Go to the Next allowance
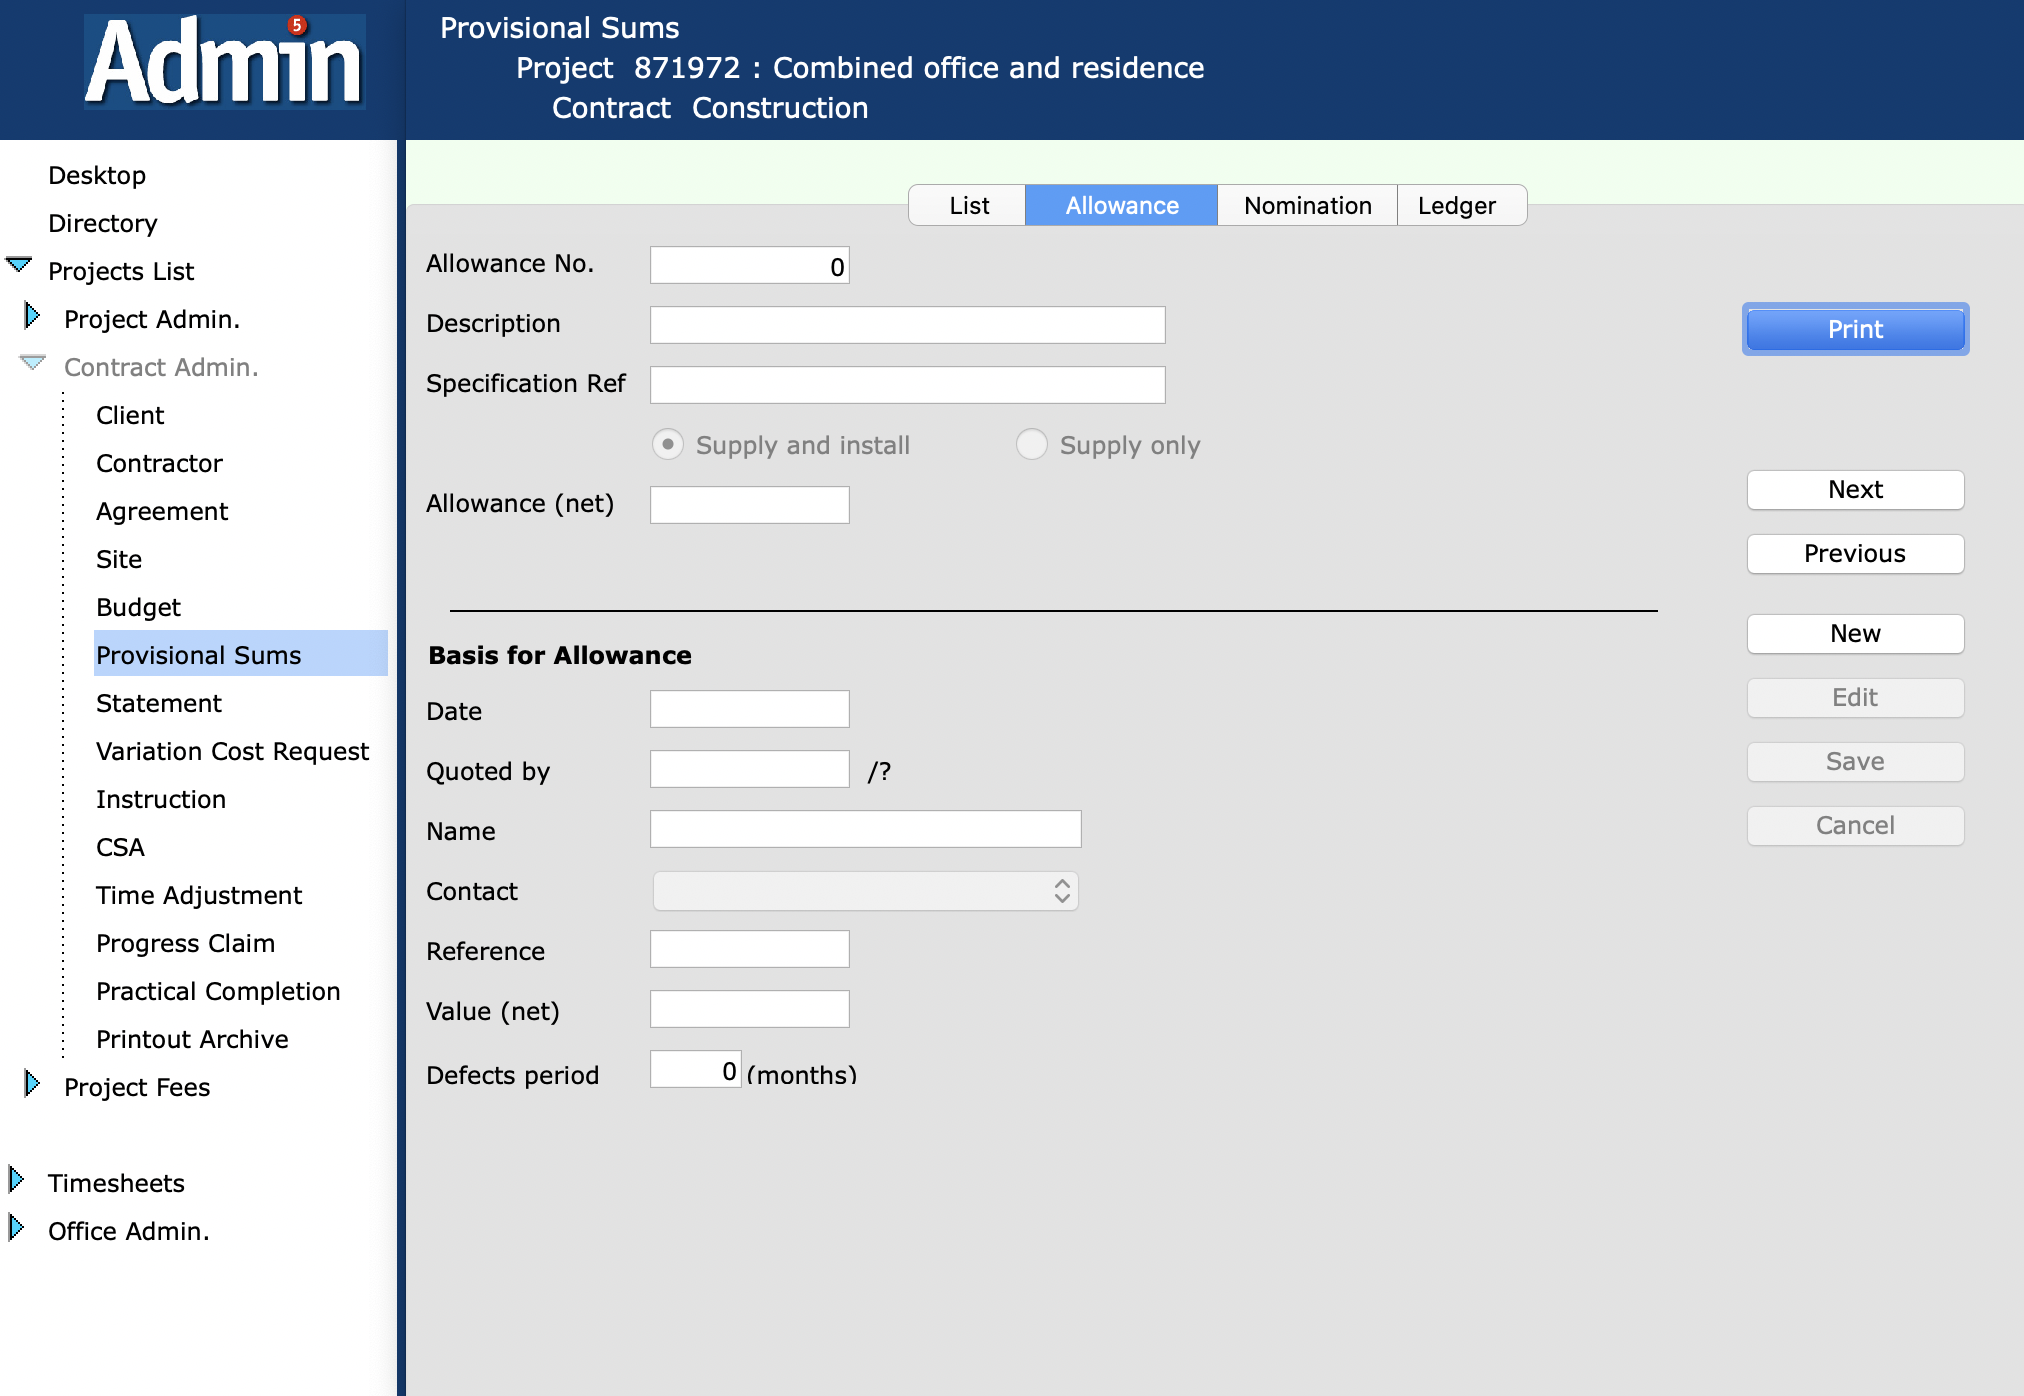2024x1396 pixels. pos(1854,489)
